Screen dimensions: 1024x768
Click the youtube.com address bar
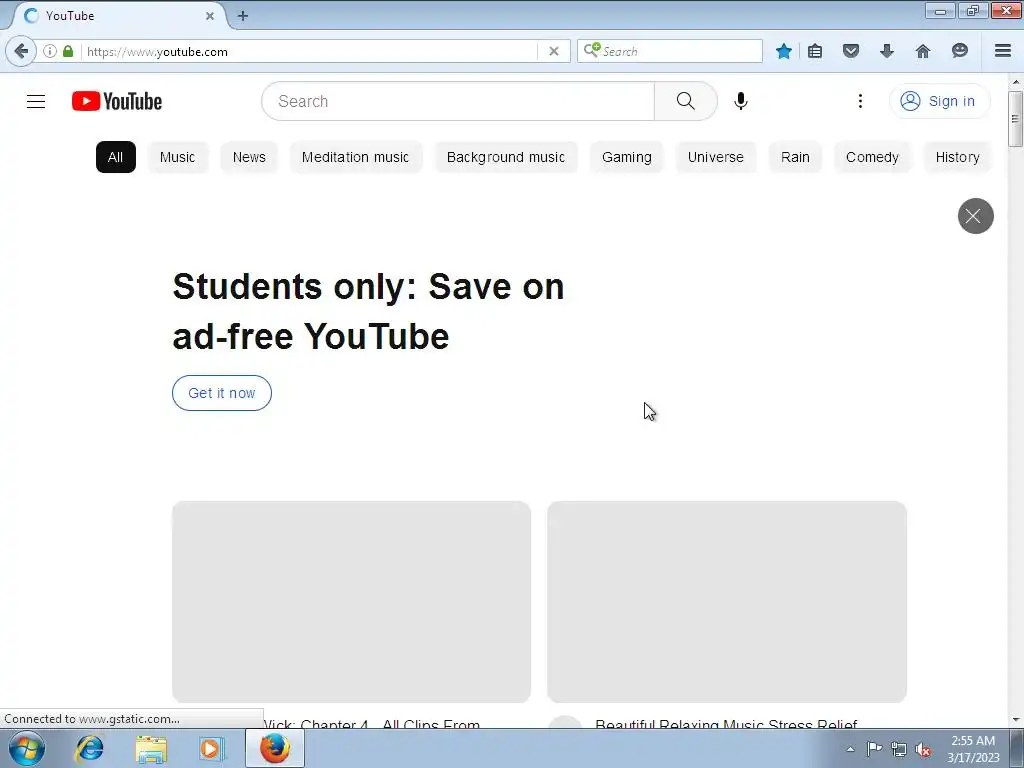tap(310, 52)
